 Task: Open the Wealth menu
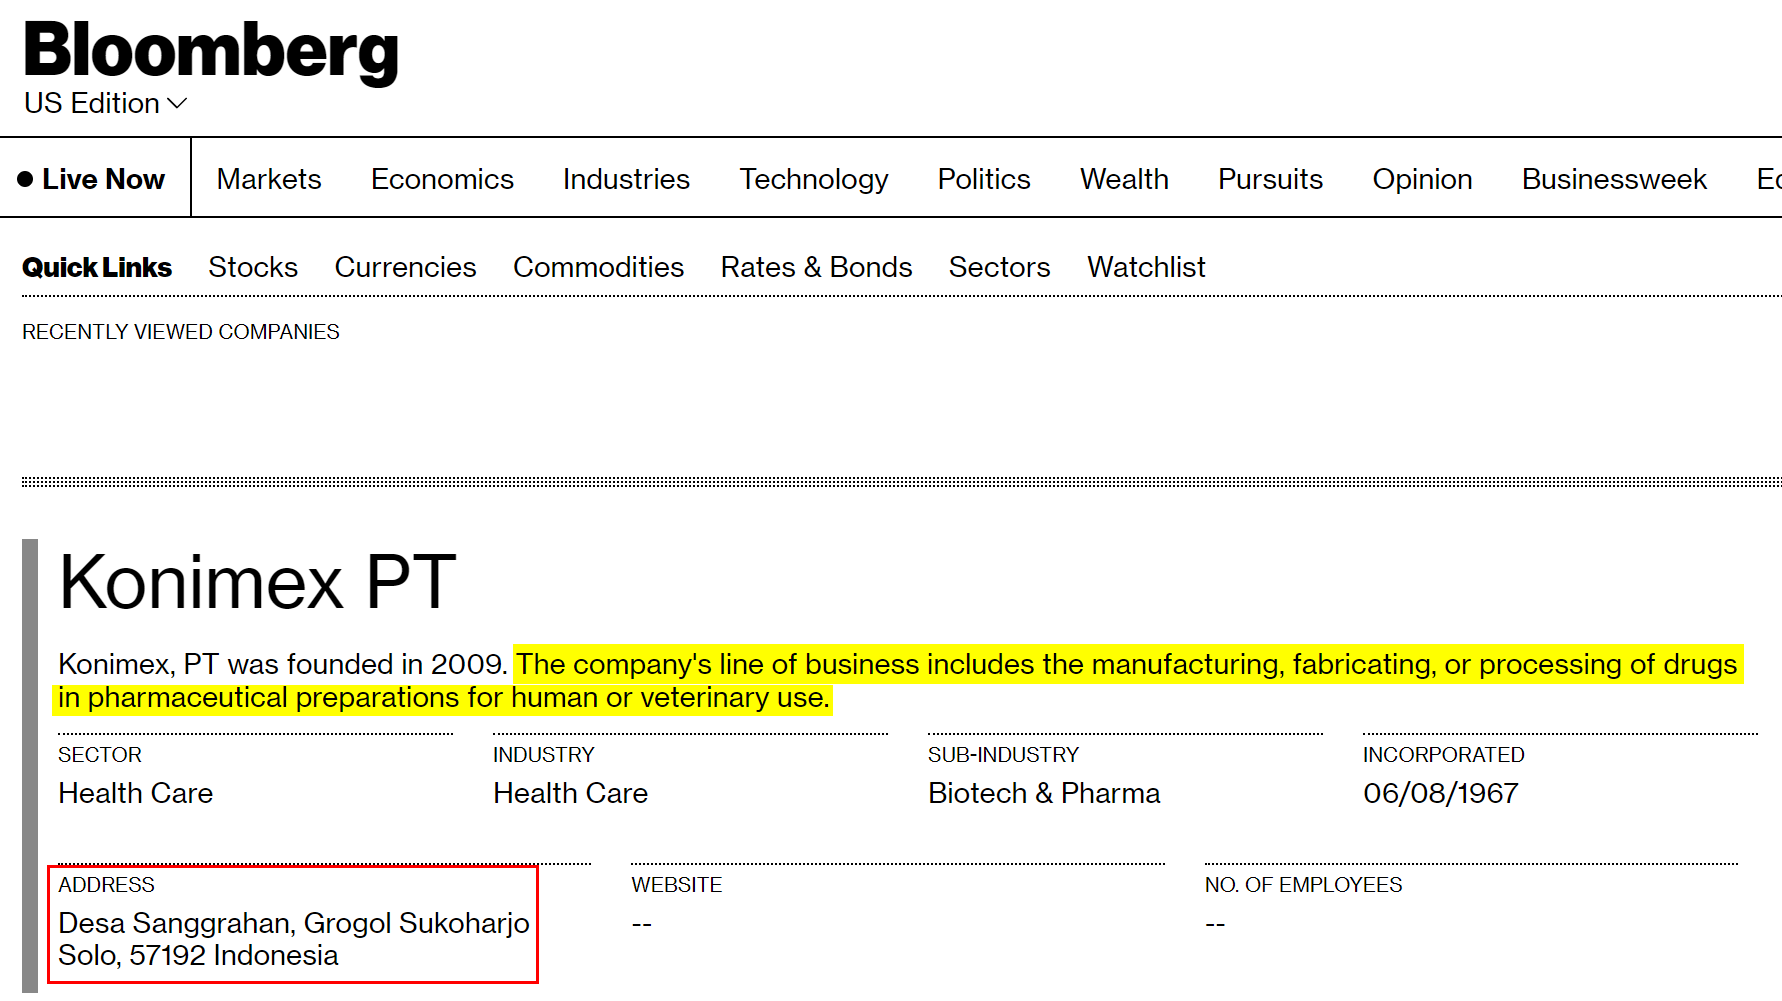(x=1124, y=179)
